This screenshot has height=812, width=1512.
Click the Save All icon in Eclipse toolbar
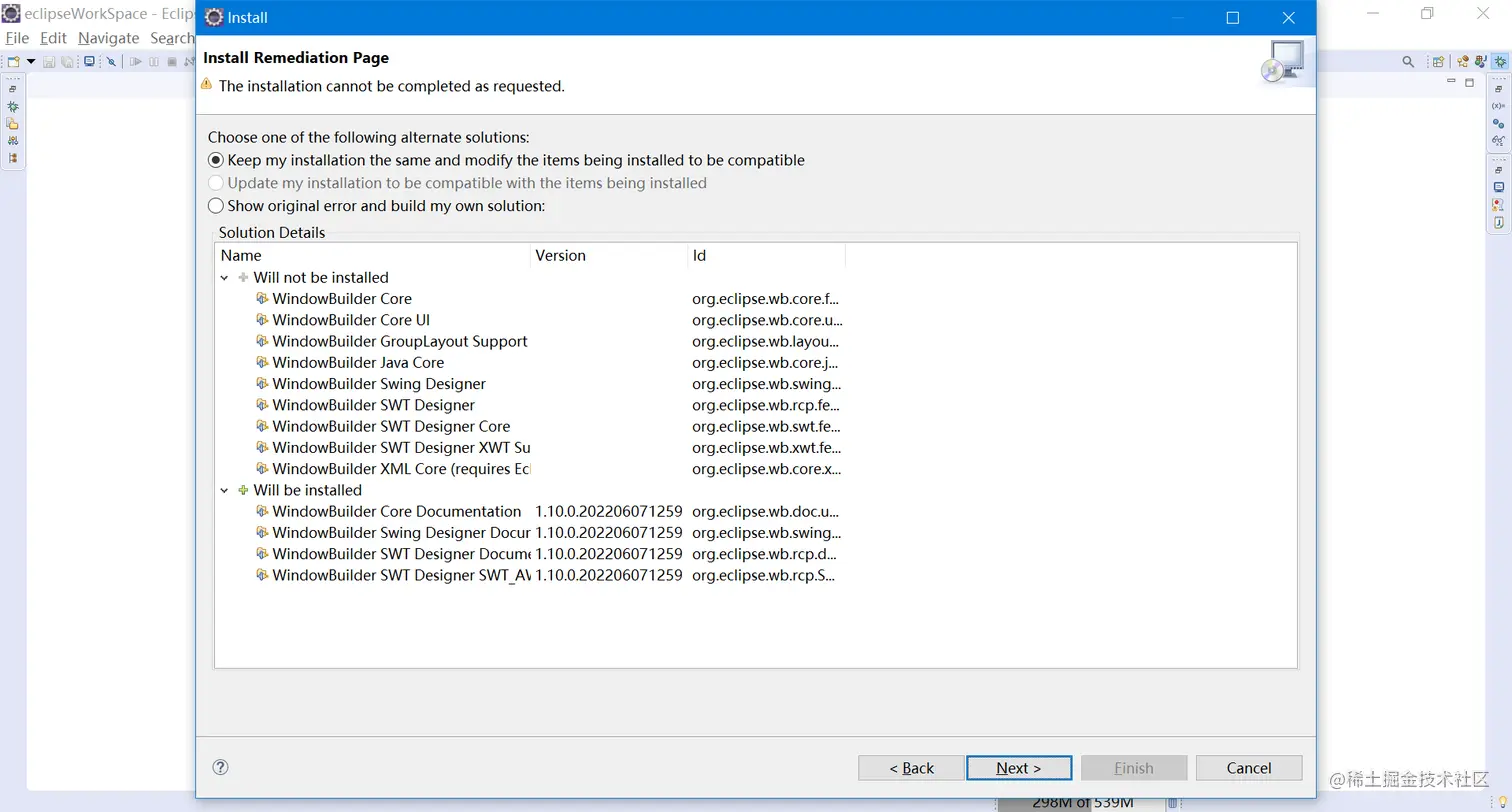[67, 62]
